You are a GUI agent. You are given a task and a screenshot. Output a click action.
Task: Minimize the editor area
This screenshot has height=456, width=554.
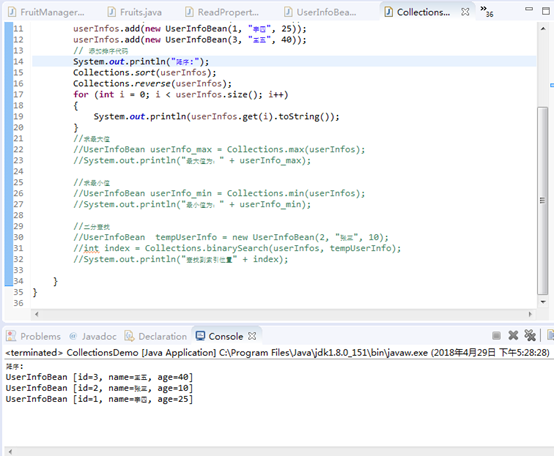[x=529, y=9]
